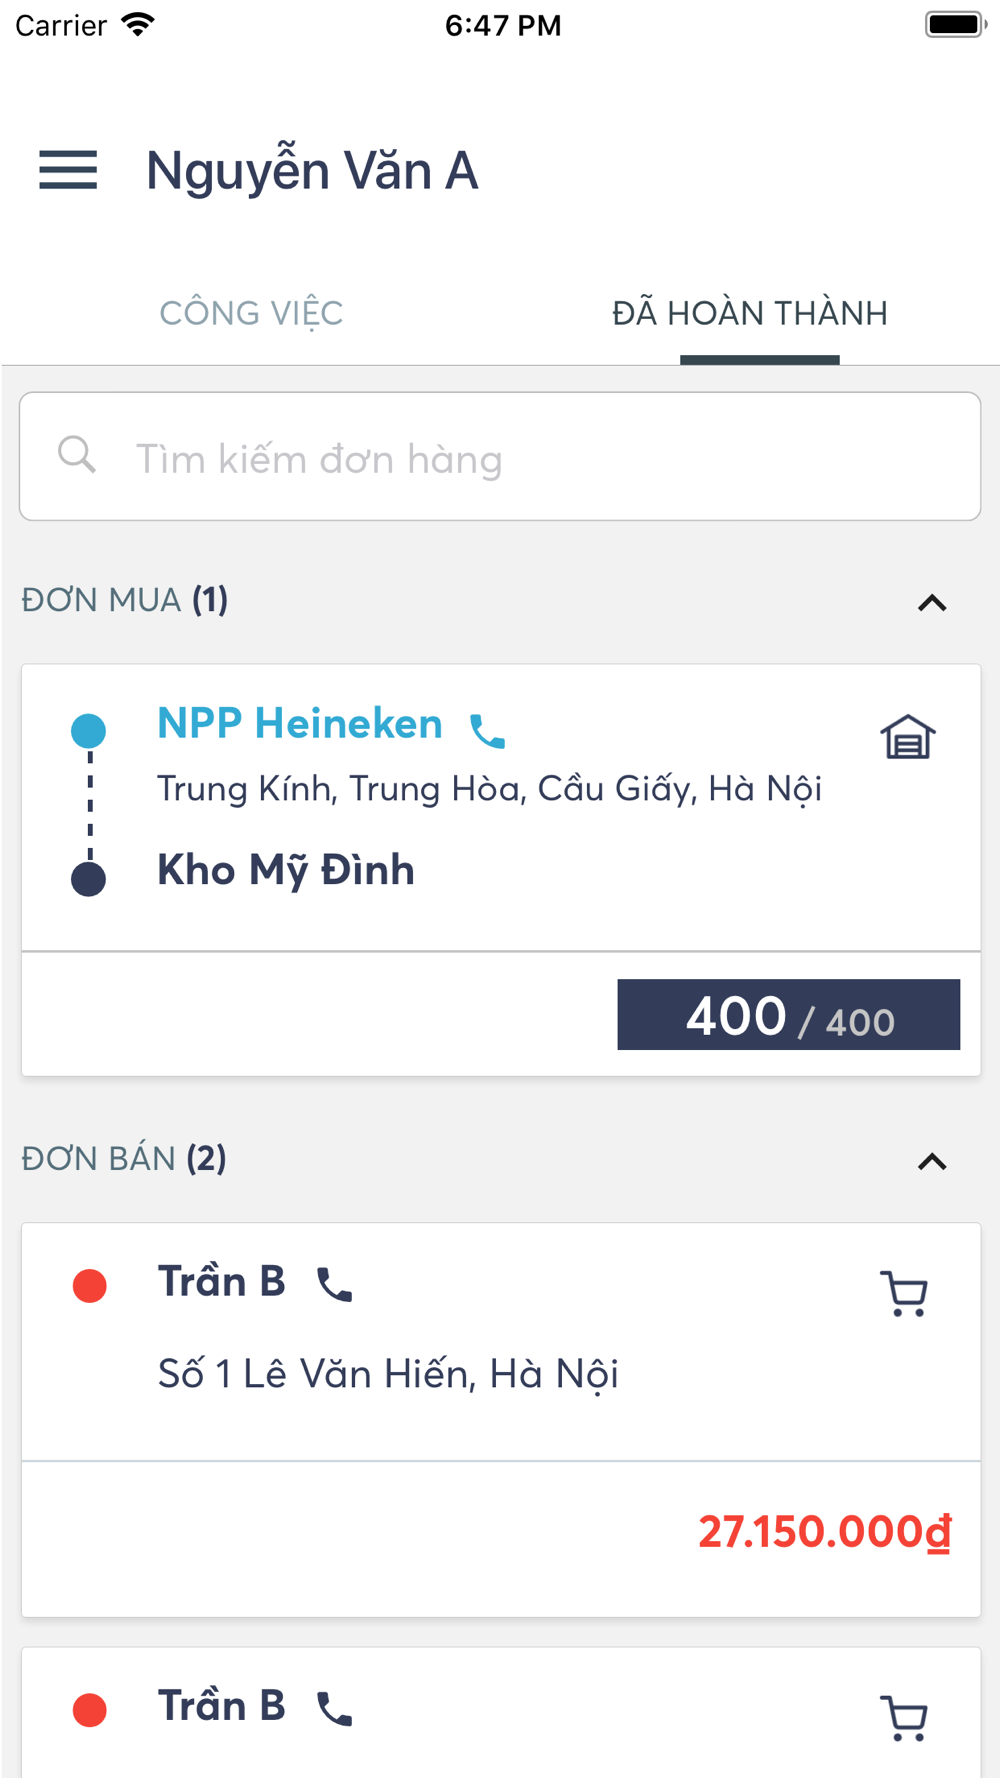Open the NPP Heineken supplier name
Viewport: 1000px width, 1778px height.
pyautogui.click(x=300, y=723)
